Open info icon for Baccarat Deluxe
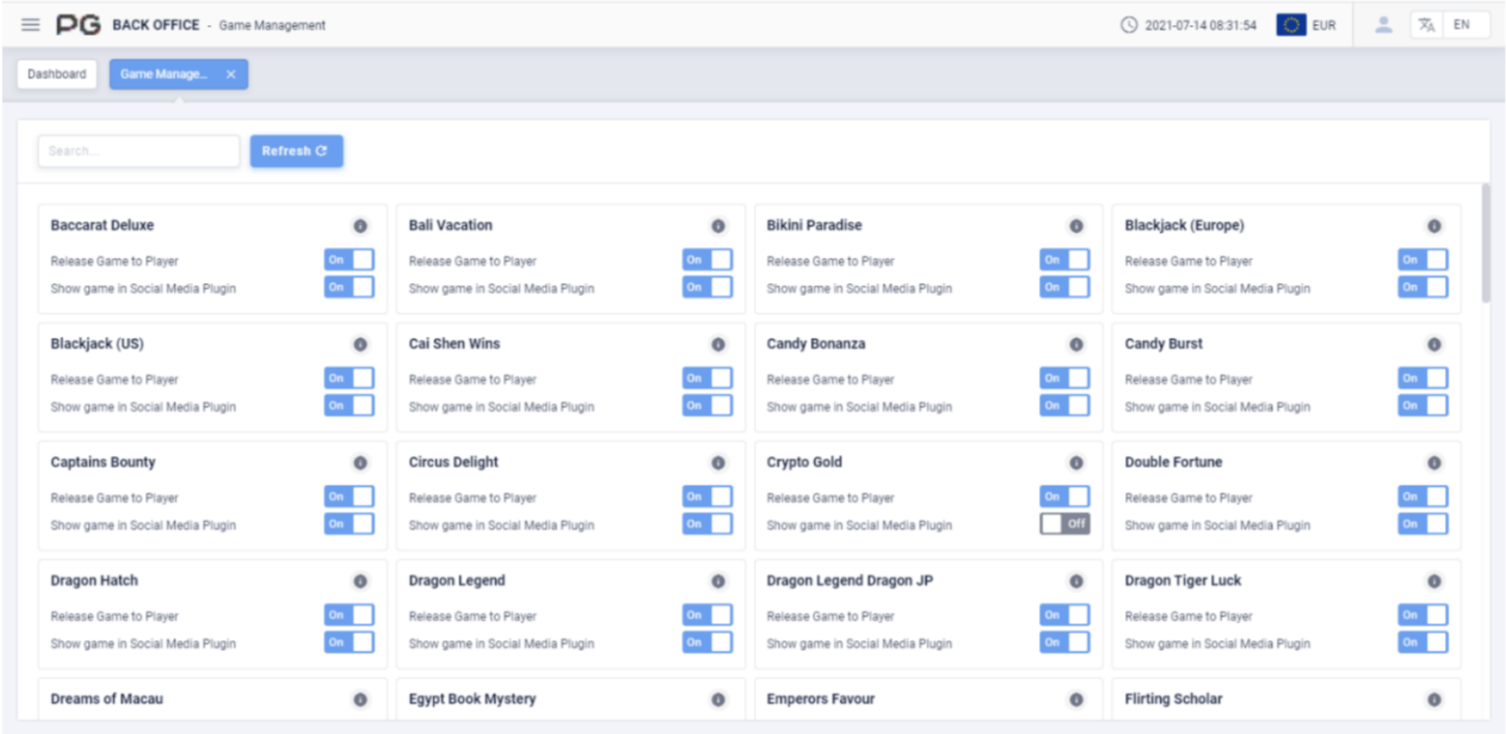The width and height of the screenshot is (1506, 734). pyautogui.click(x=360, y=226)
